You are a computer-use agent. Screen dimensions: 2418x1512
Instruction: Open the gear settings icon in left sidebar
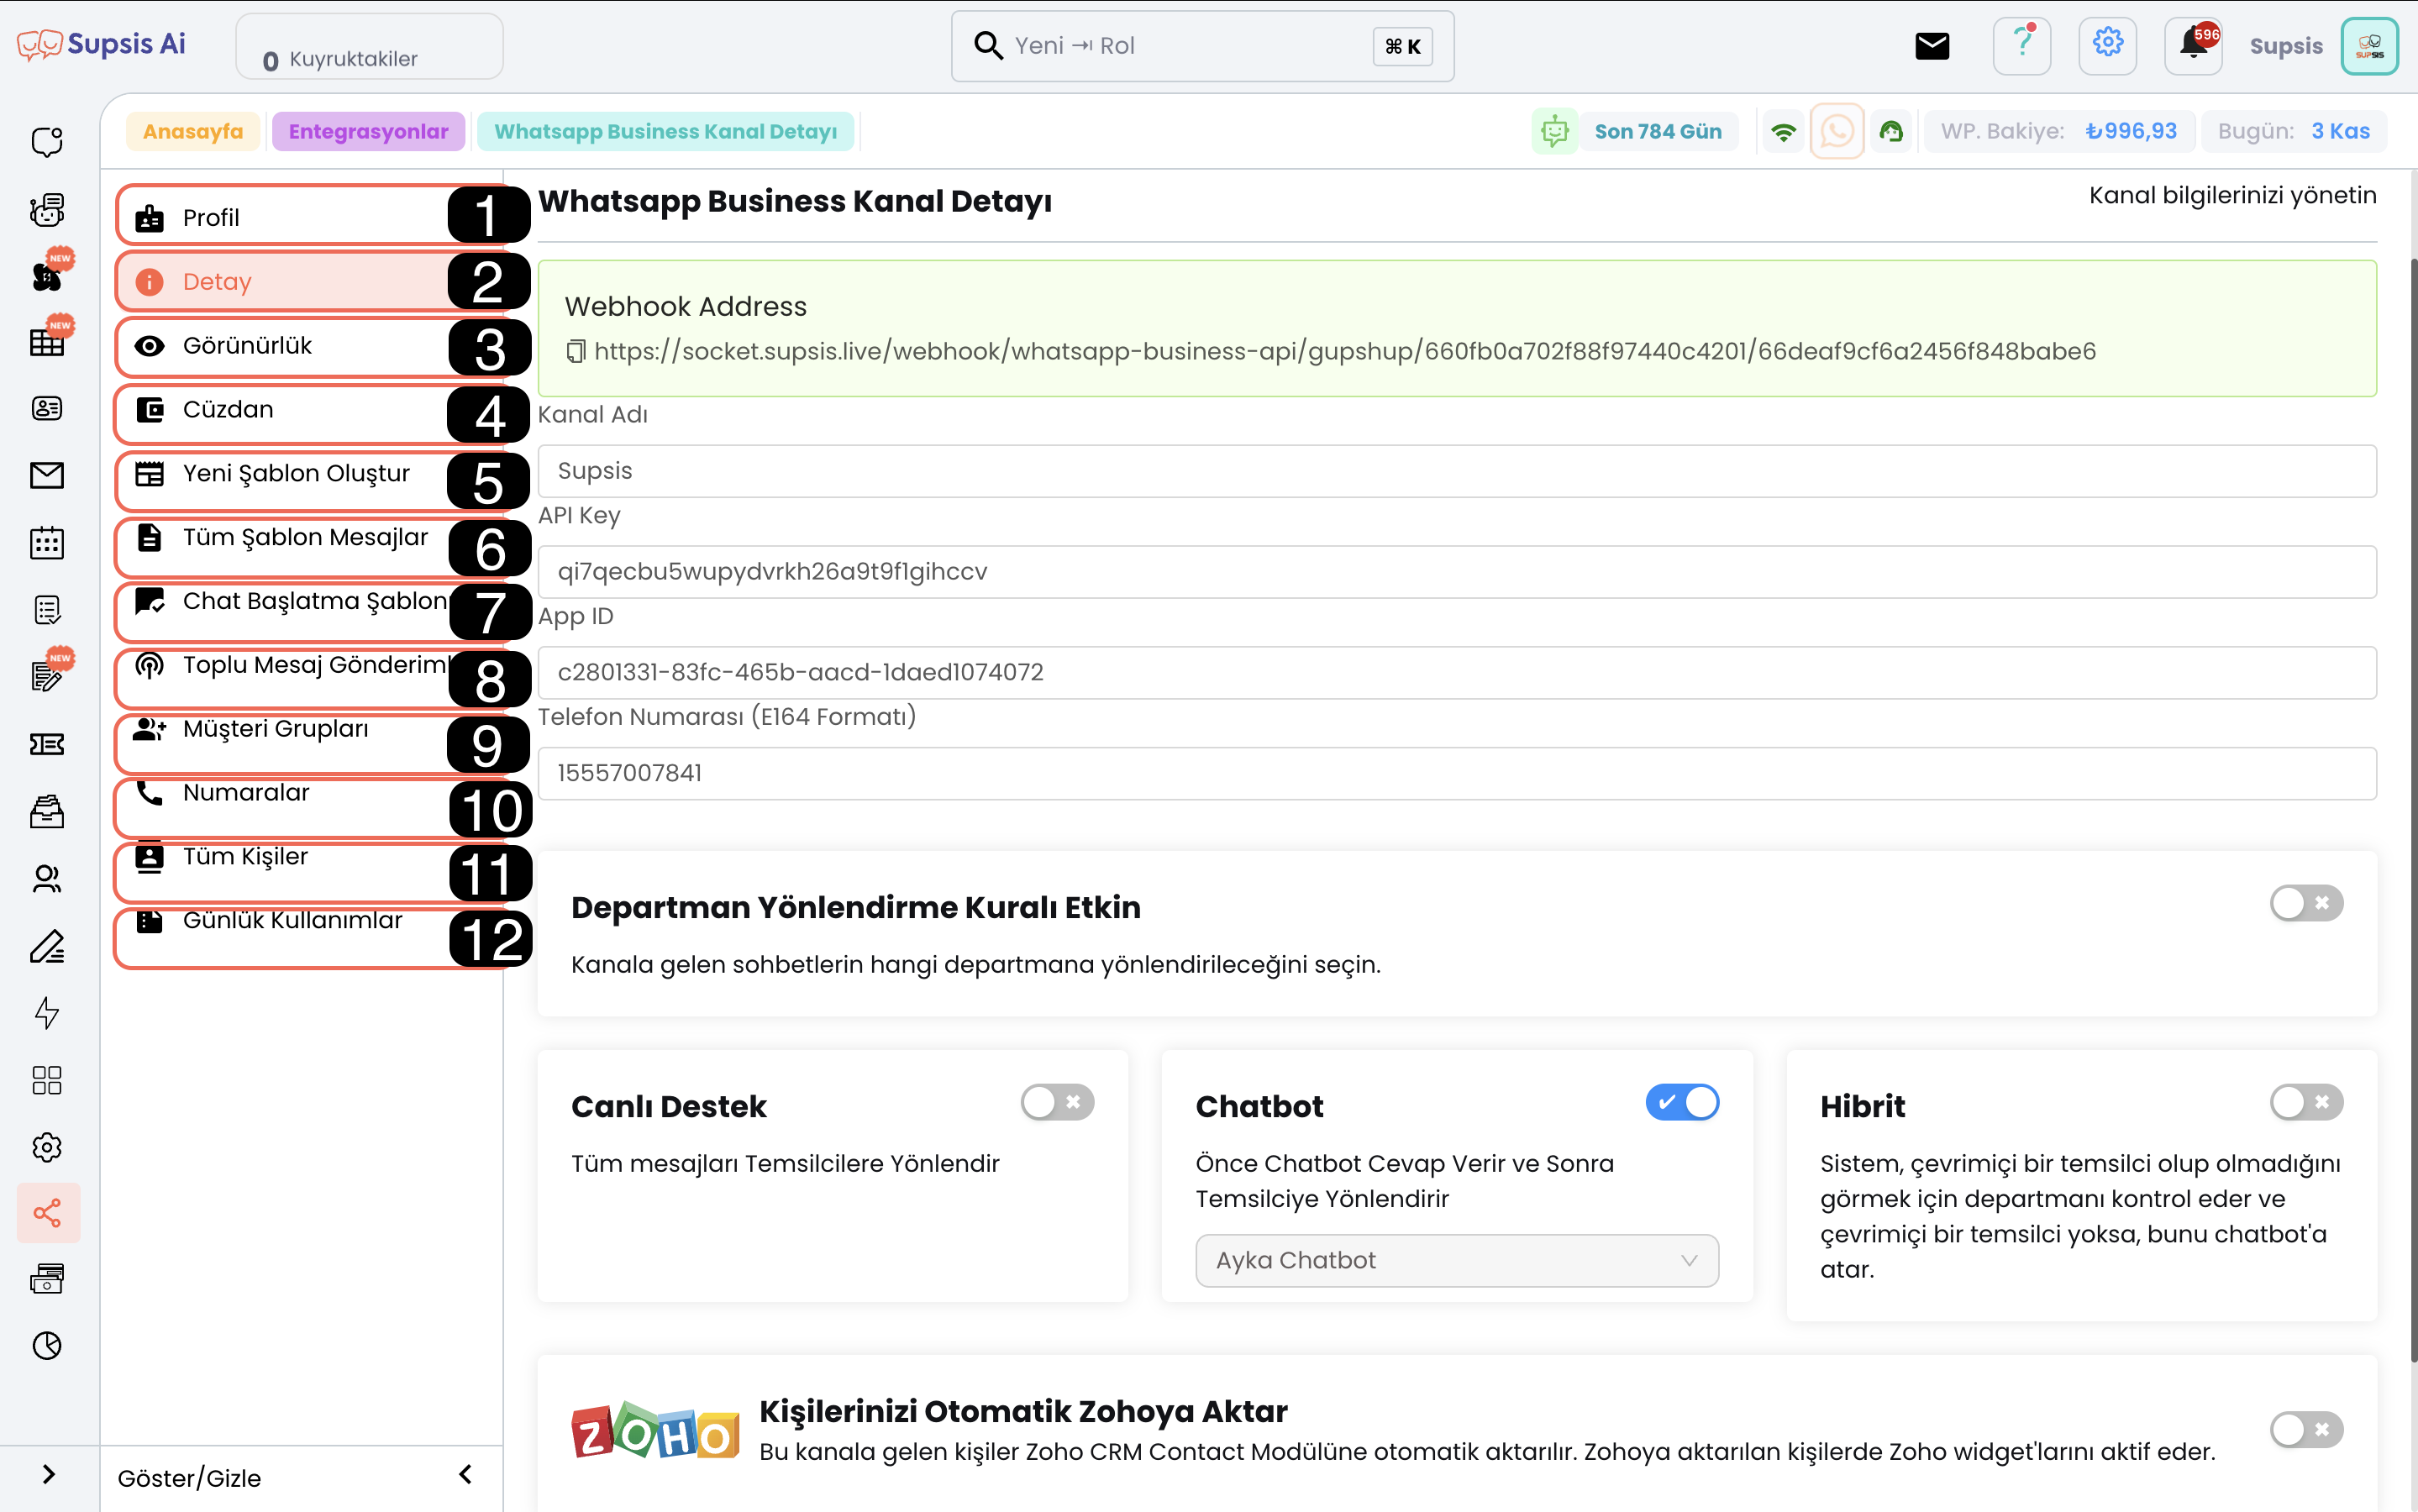47,1147
